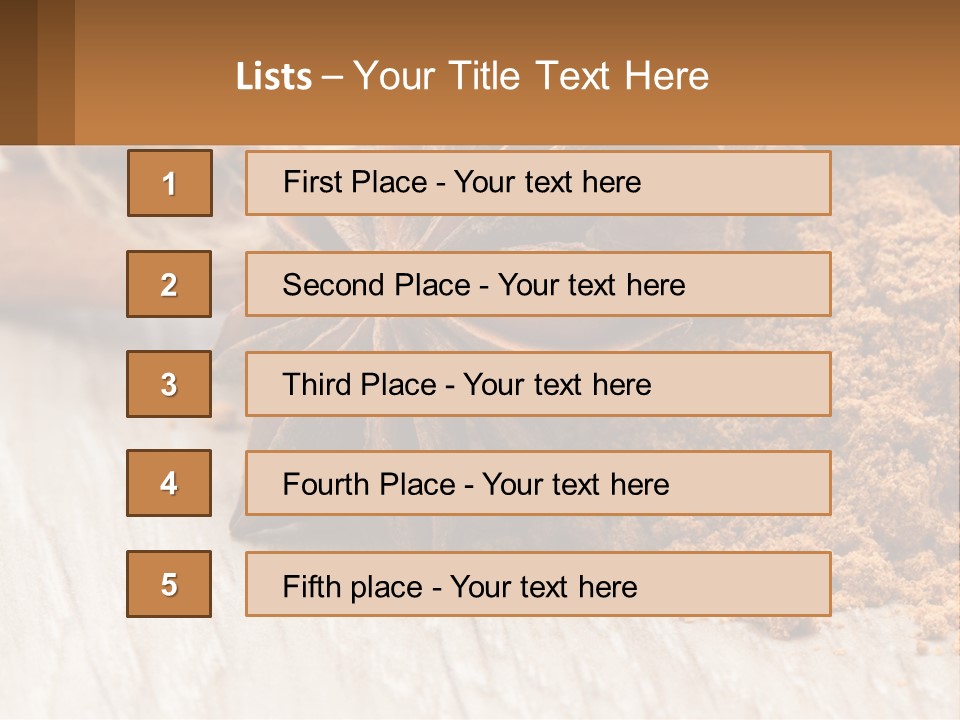Image resolution: width=960 pixels, height=720 pixels.
Task: Select the number 1 box
Action: pos(170,183)
